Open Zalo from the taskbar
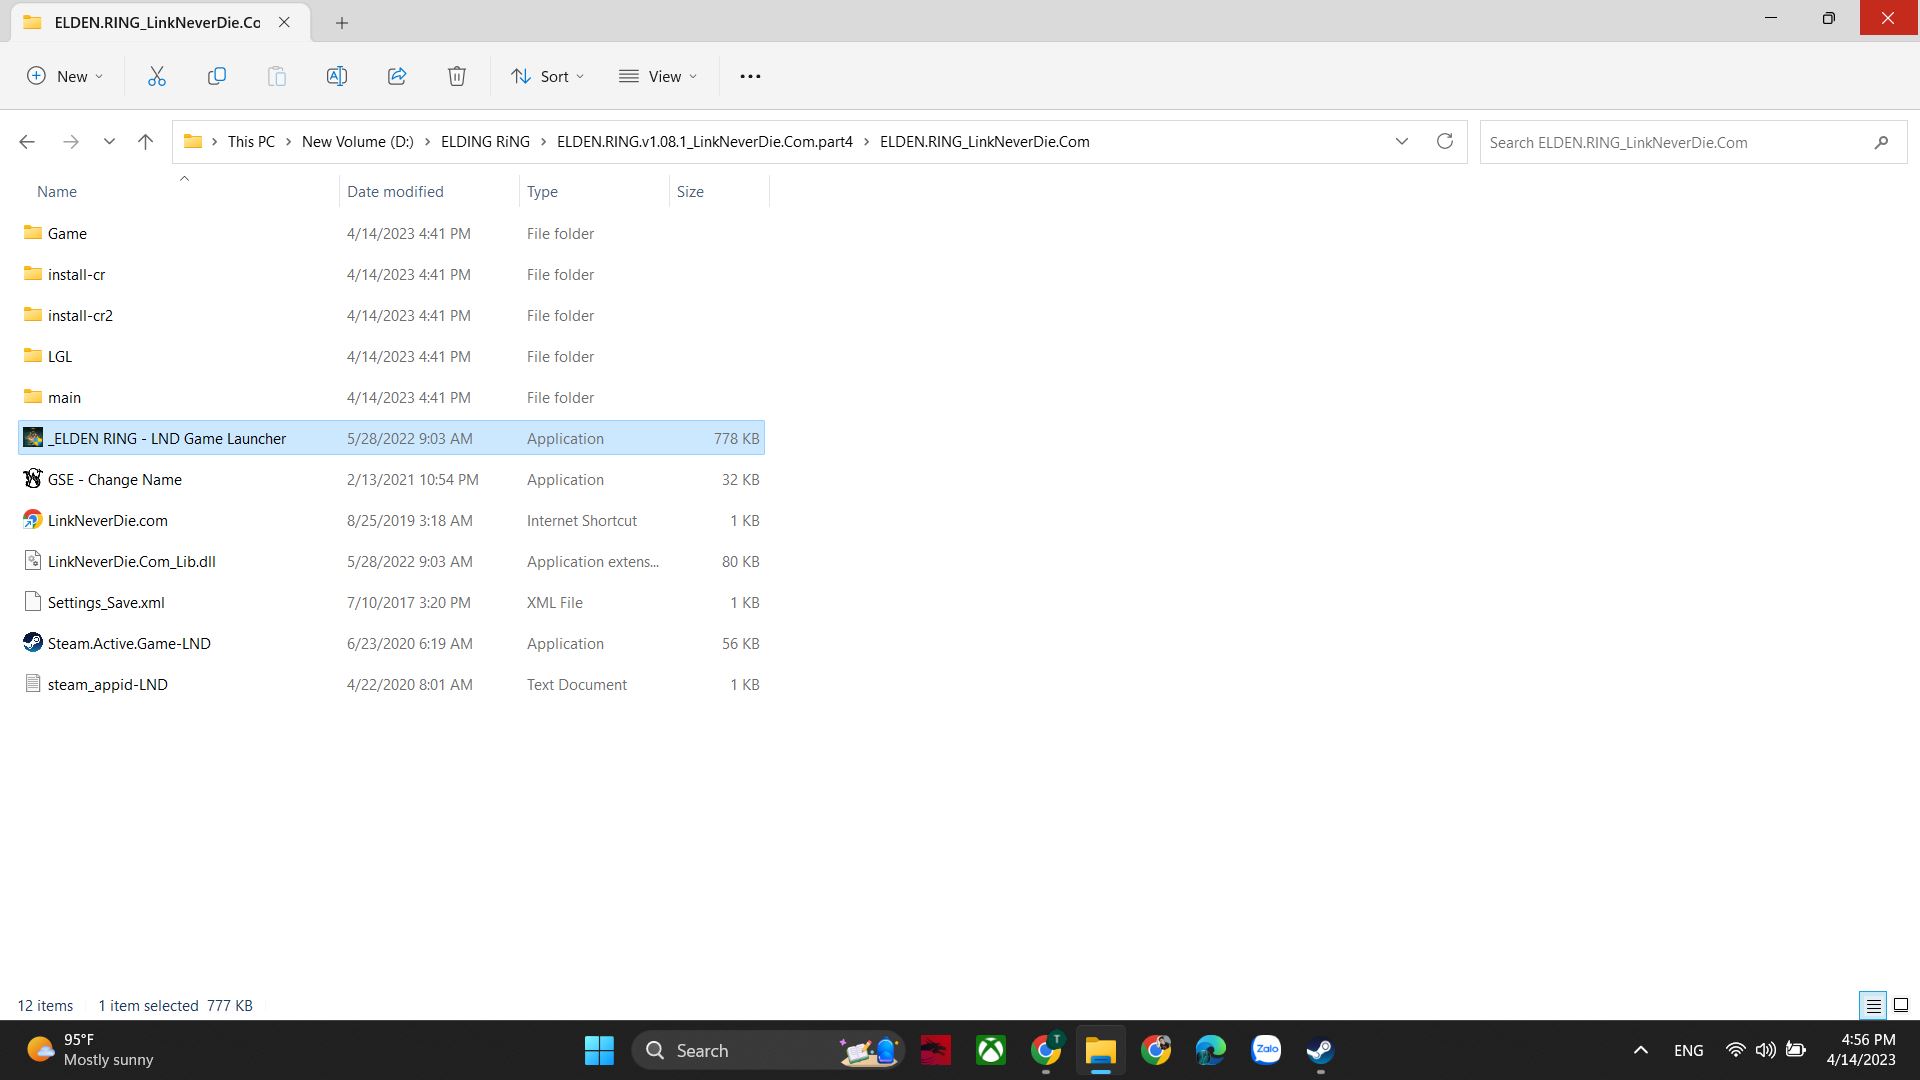Image resolution: width=1920 pixels, height=1080 pixels. click(x=1266, y=1050)
